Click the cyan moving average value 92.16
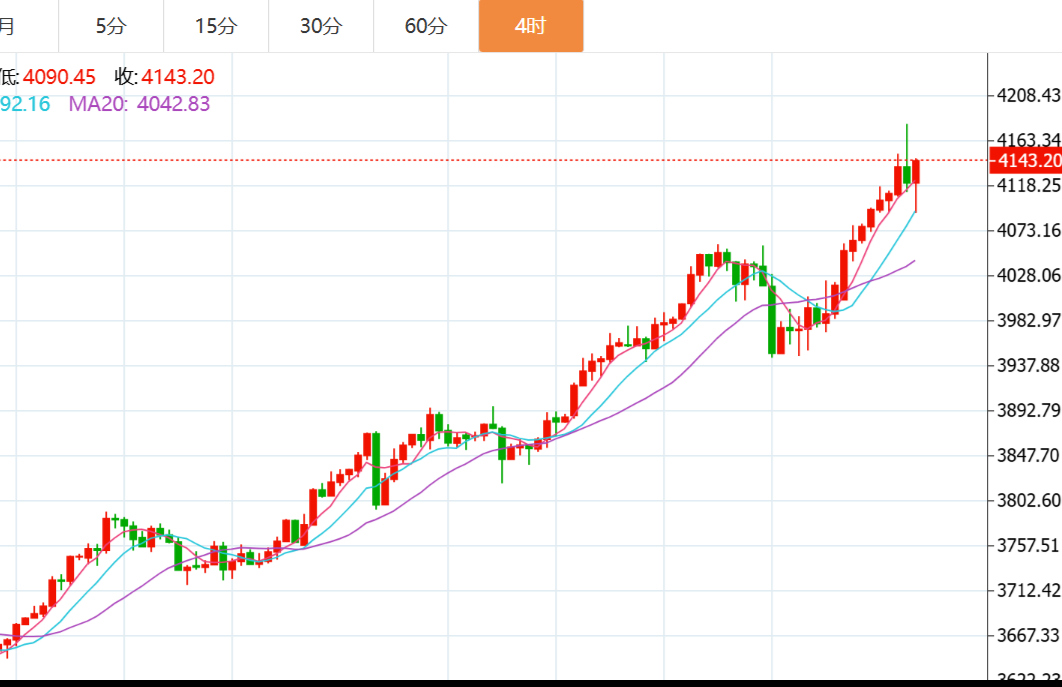1062x687 pixels. [26, 103]
